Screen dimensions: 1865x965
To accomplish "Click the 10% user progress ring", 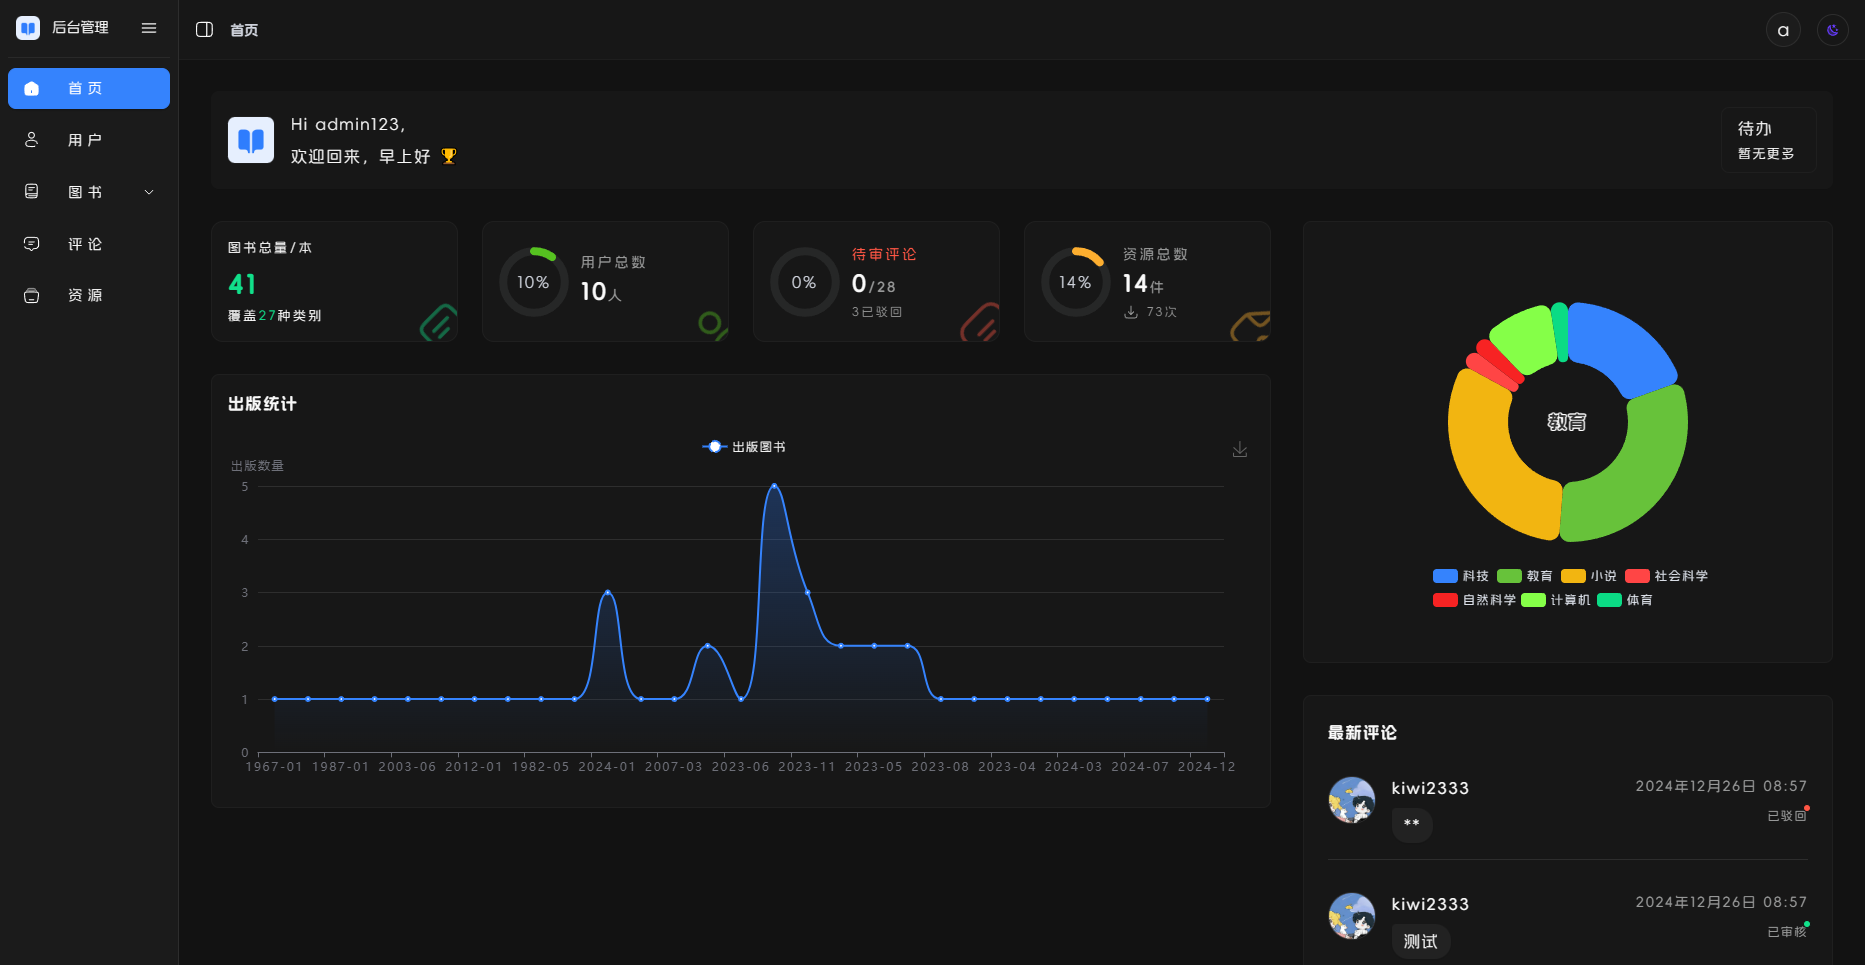I will [x=533, y=282].
